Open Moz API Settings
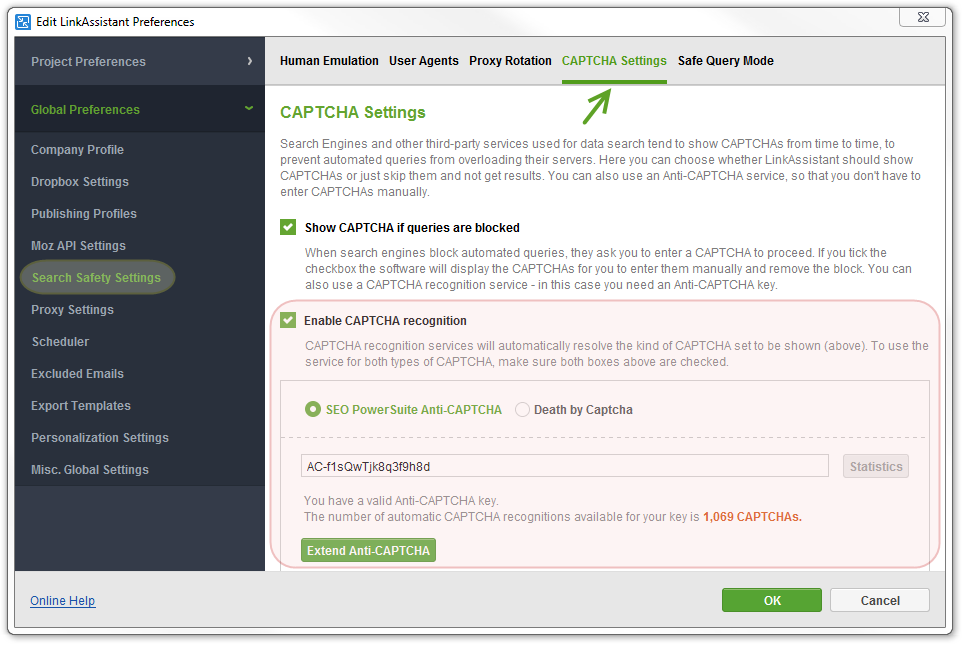 (79, 246)
